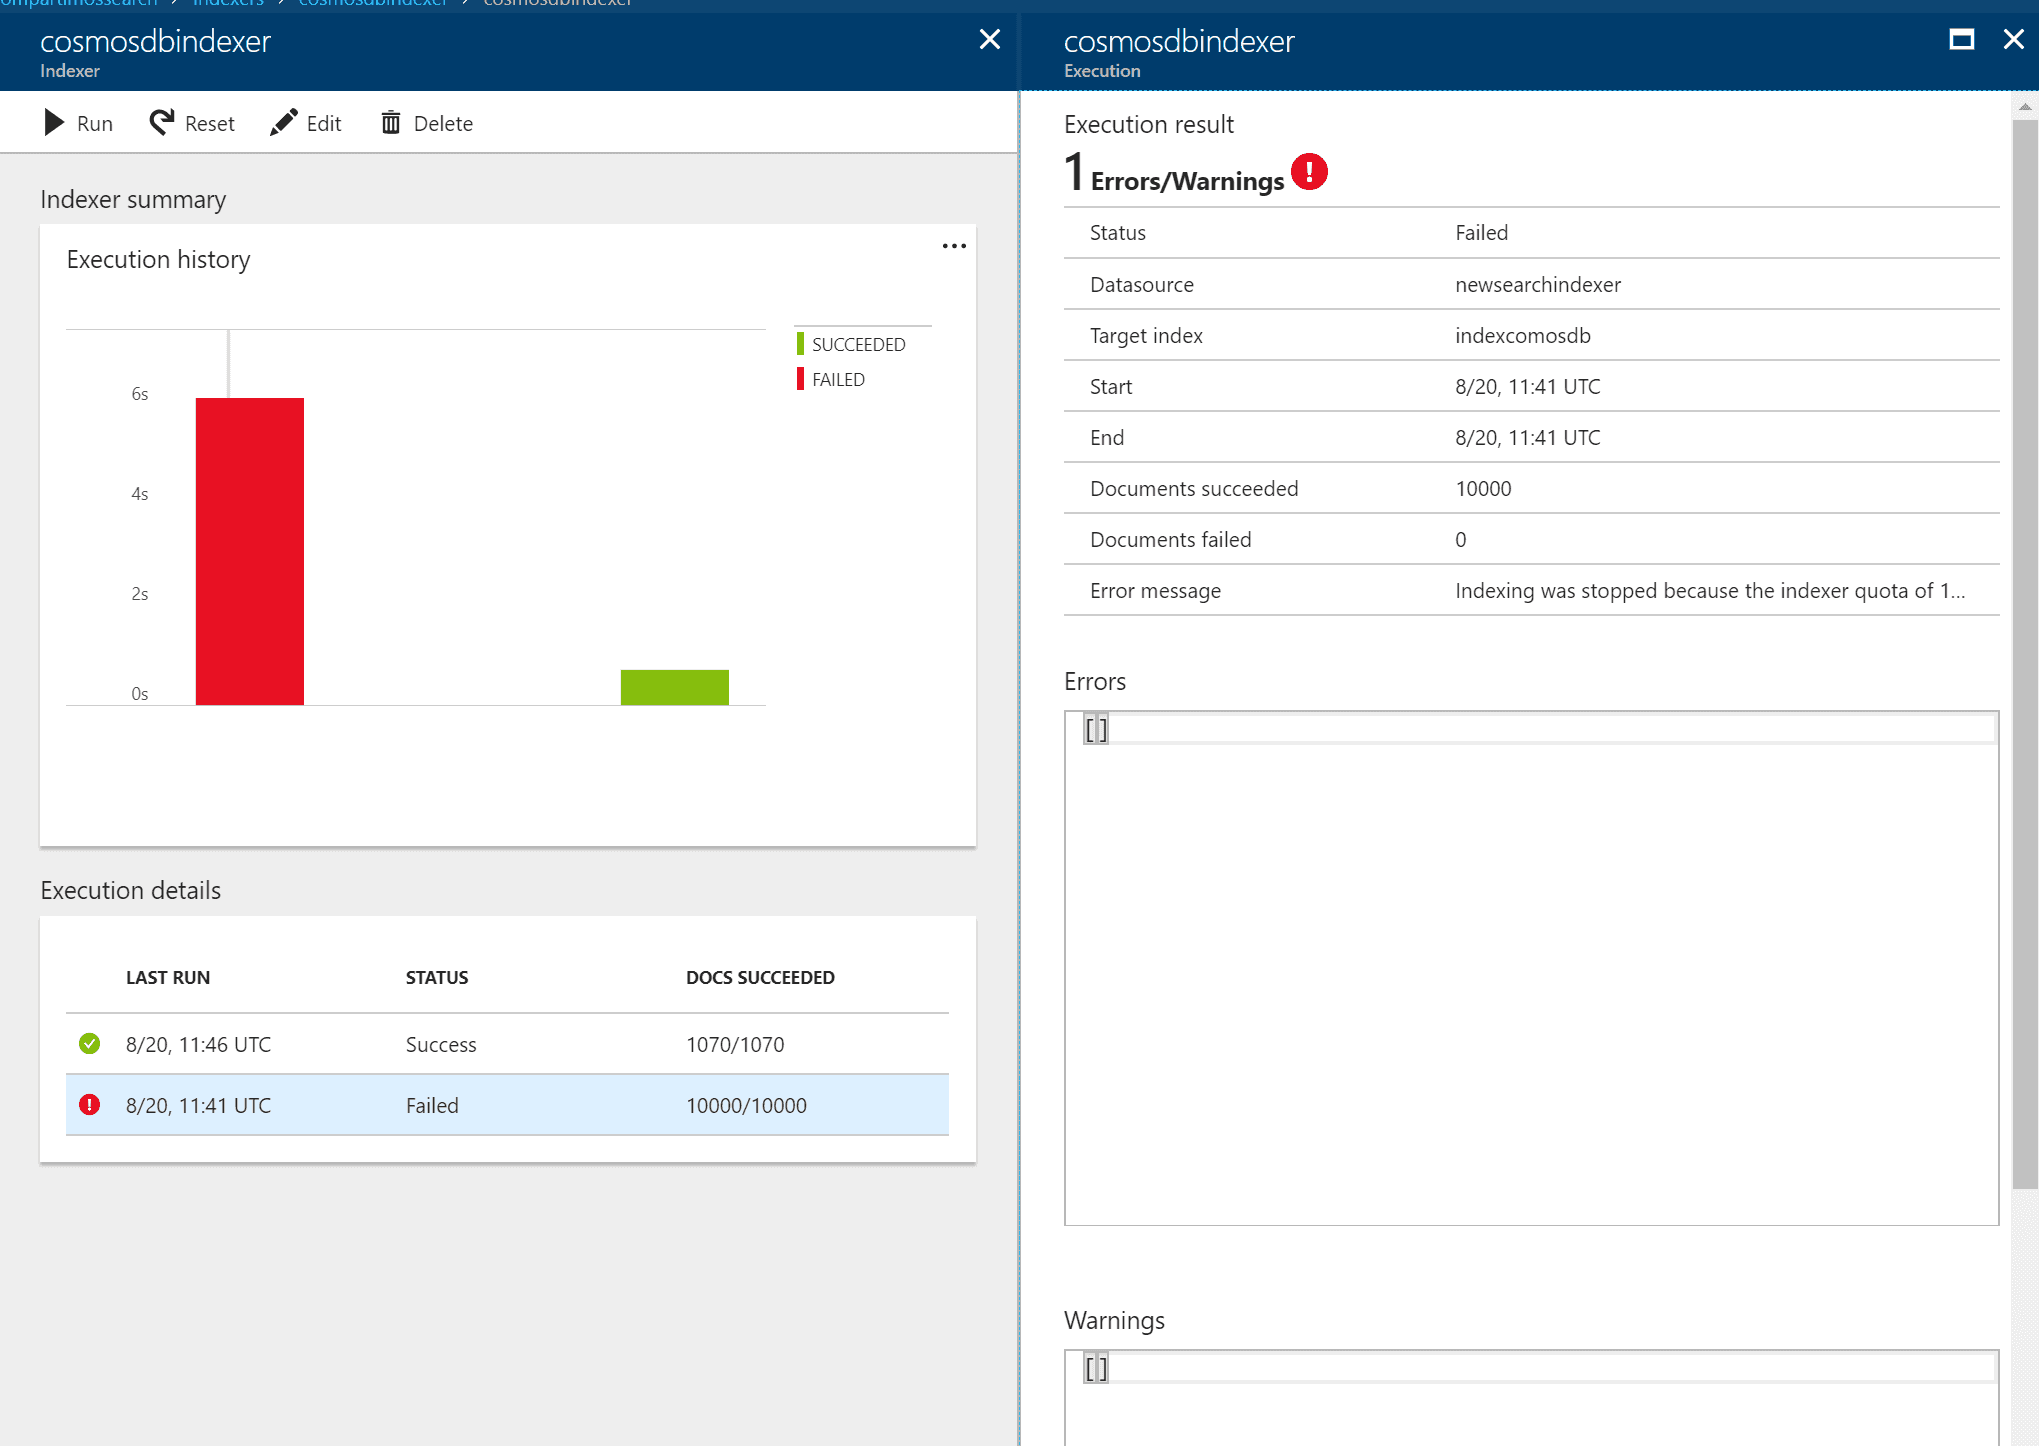Click the Edit pencil icon
The width and height of the screenshot is (2039, 1446).
click(x=284, y=123)
